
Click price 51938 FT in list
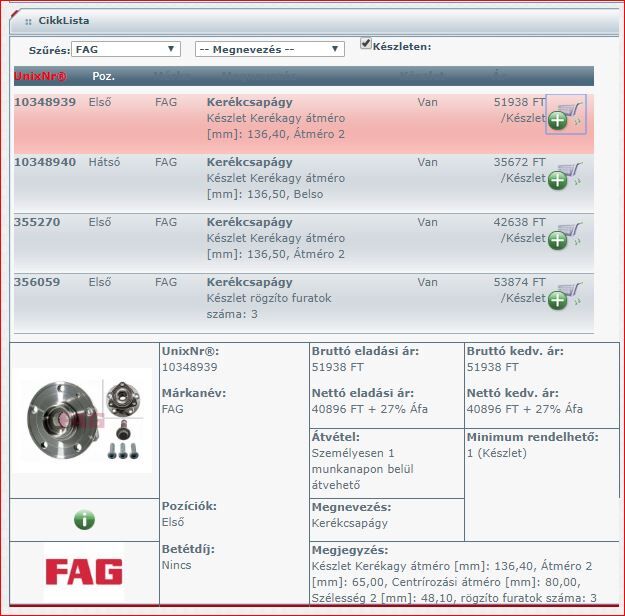coord(519,102)
